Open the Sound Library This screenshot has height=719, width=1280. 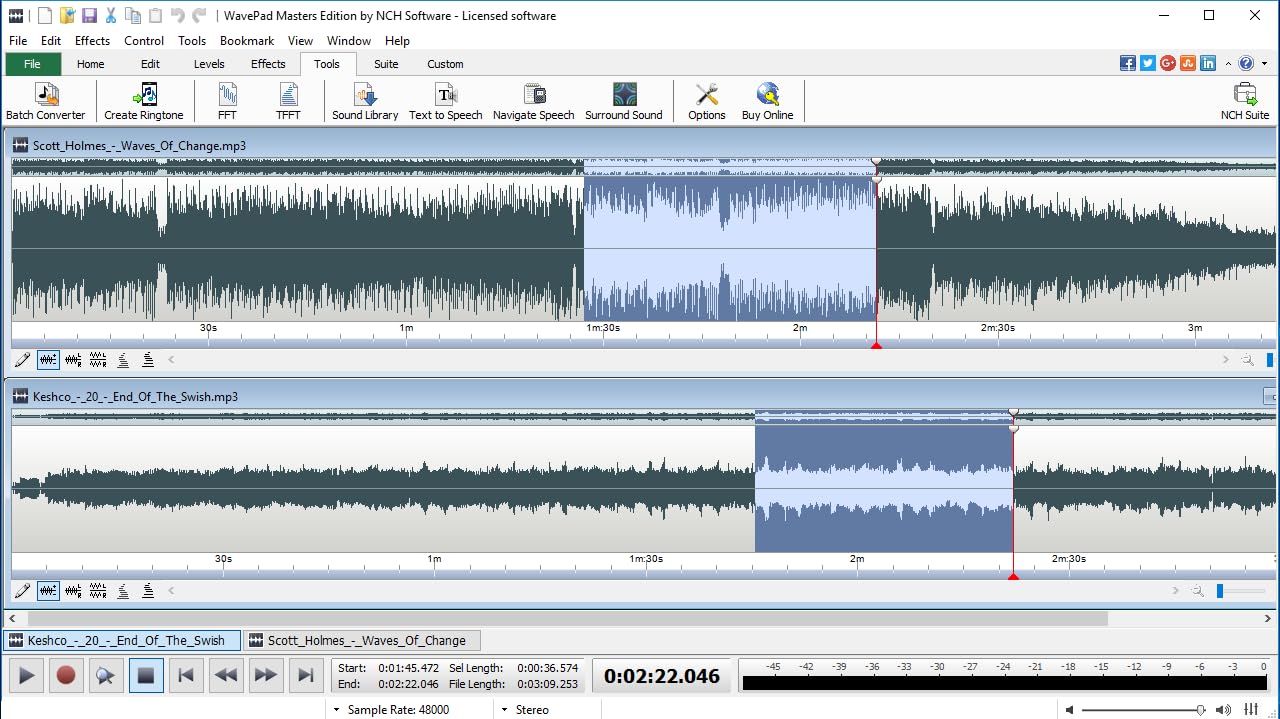point(365,100)
